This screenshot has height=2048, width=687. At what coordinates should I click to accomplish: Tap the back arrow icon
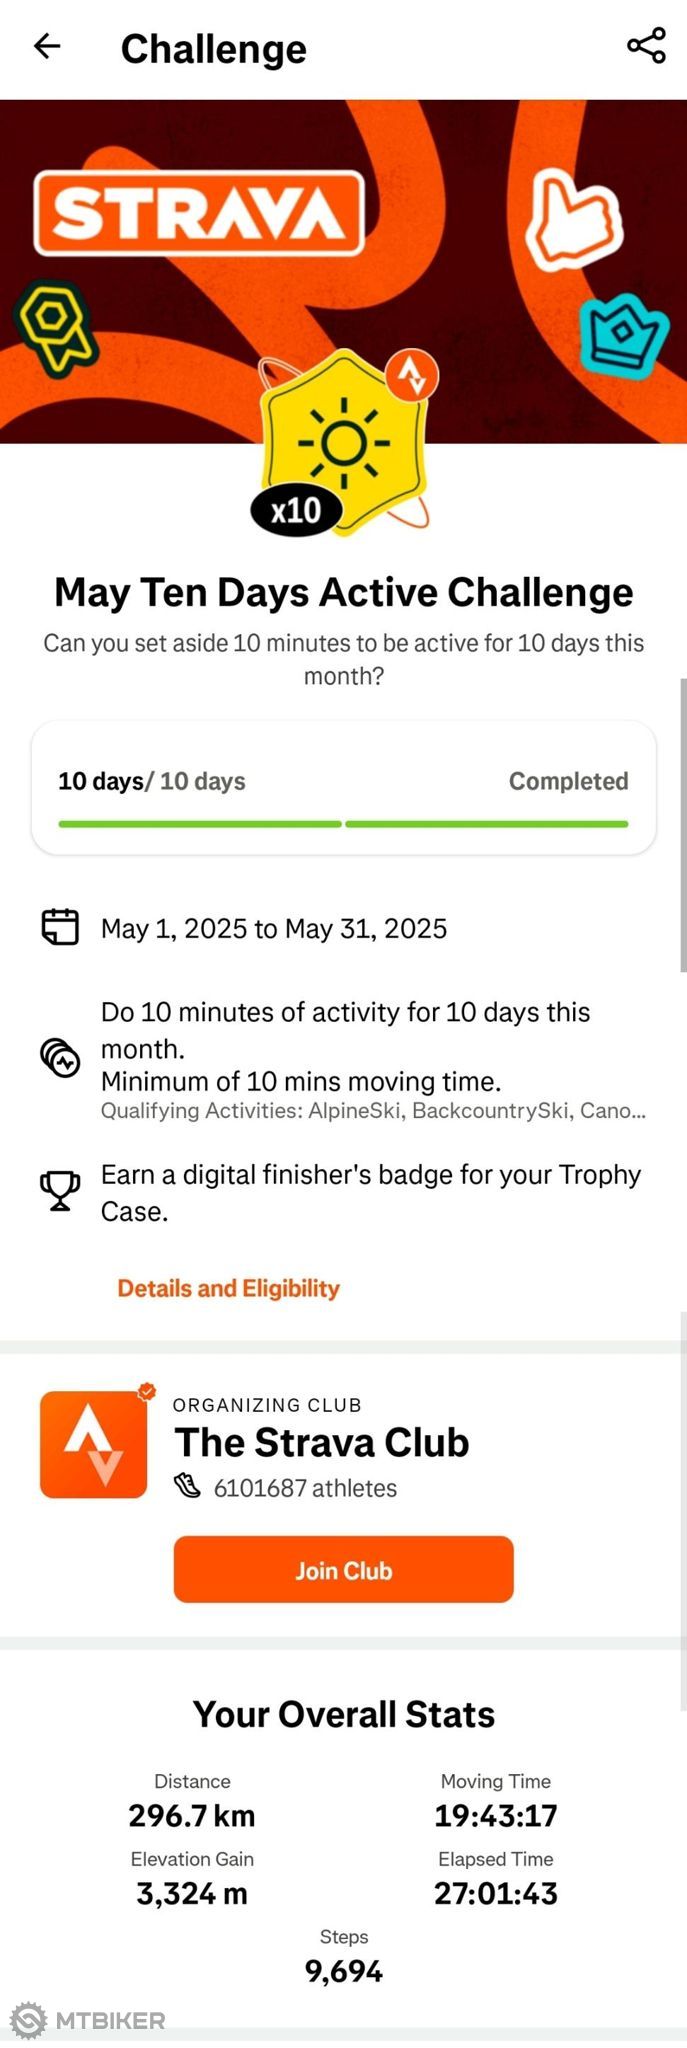(x=47, y=46)
